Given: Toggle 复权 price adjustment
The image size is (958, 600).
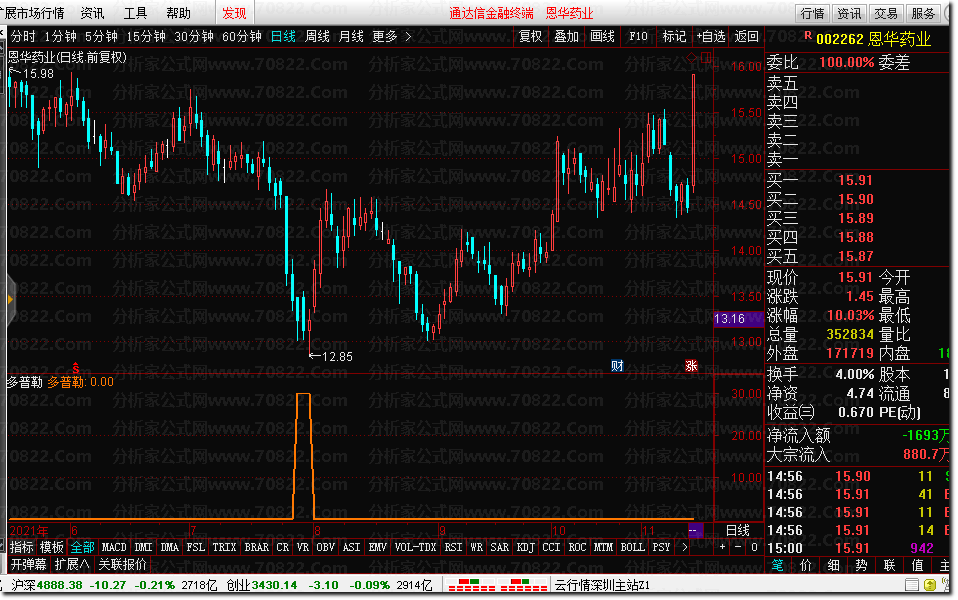Looking at the screenshot, I should click(530, 37).
